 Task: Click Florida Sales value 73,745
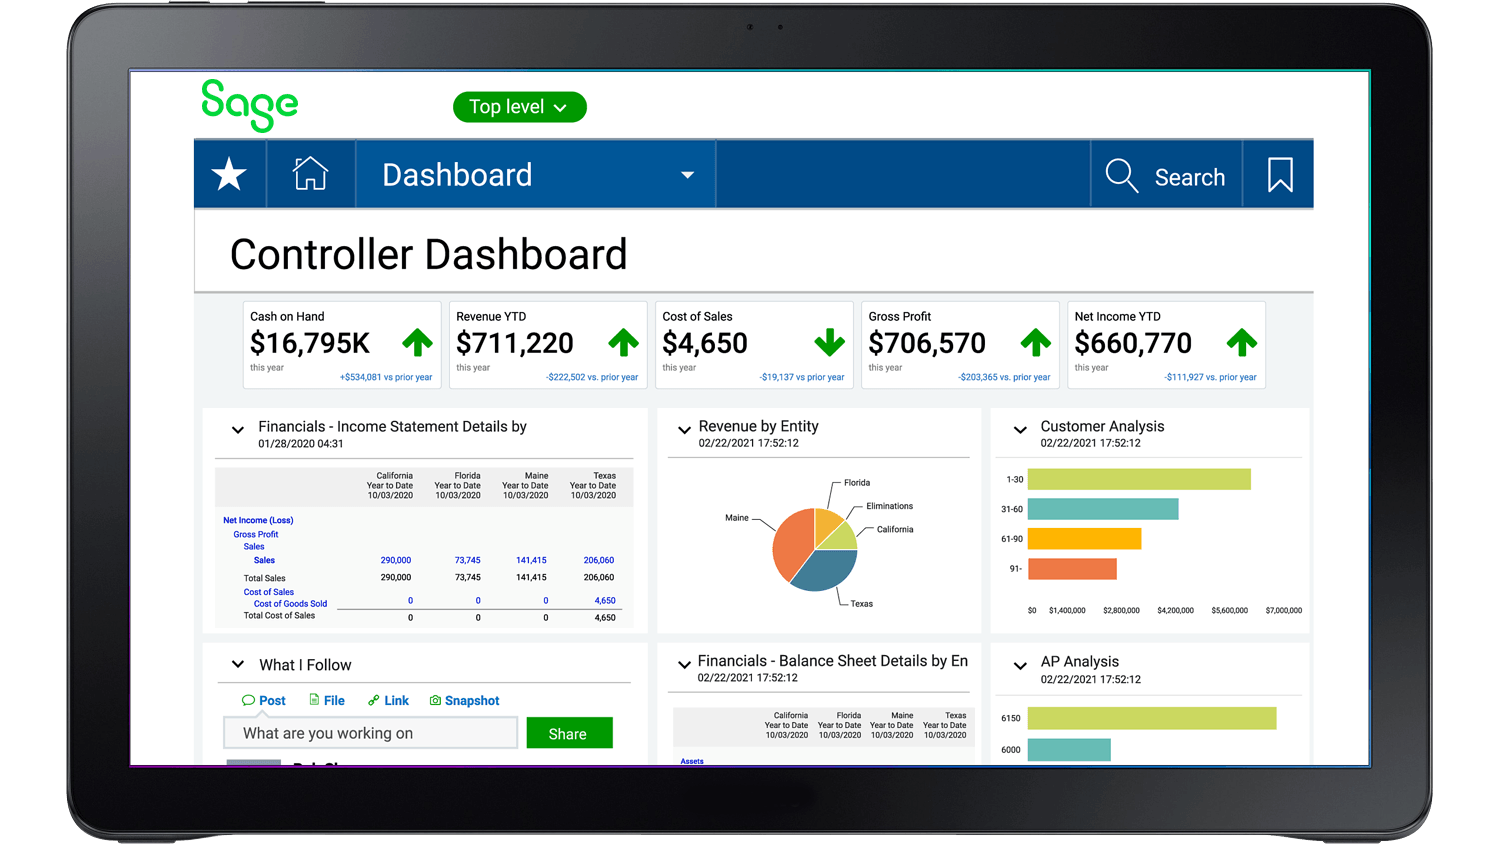point(468,560)
